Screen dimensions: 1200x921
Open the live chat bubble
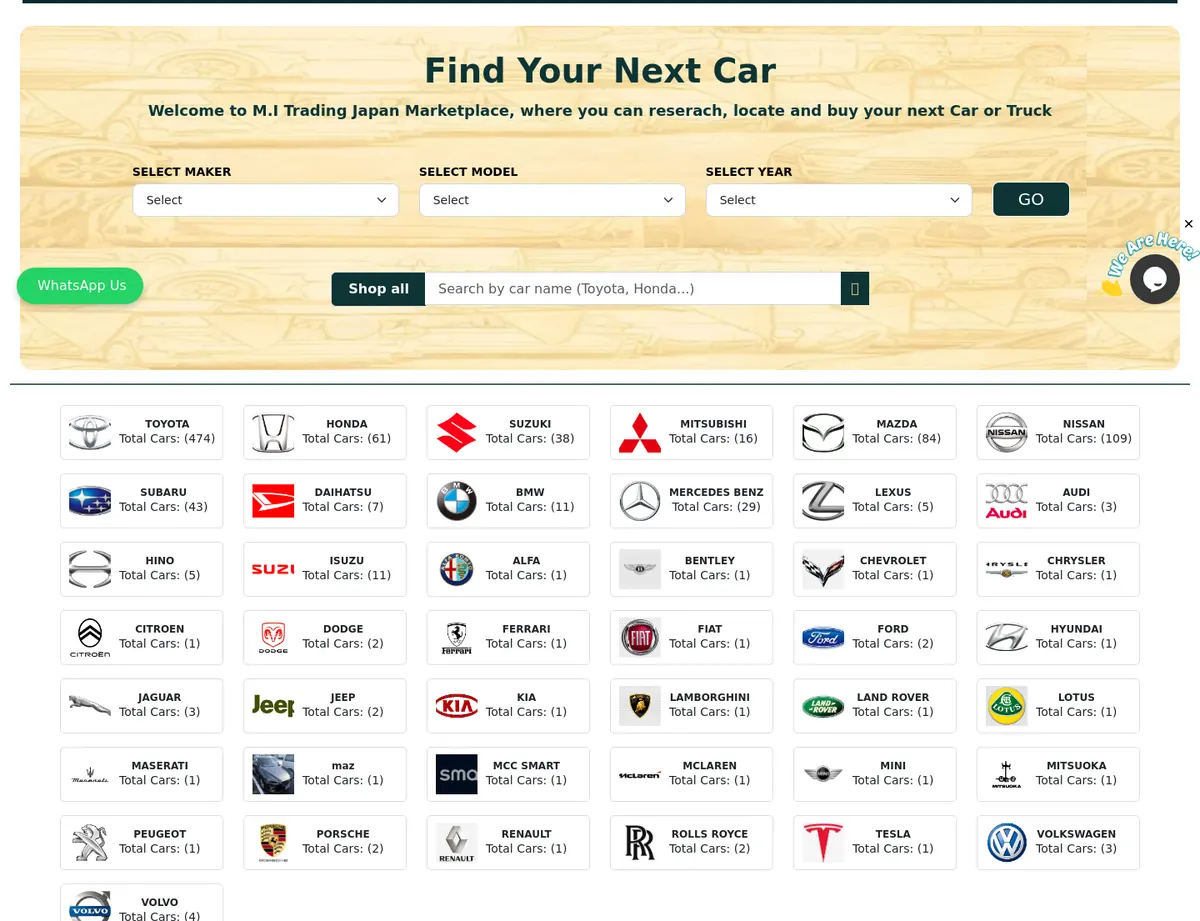pyautogui.click(x=1154, y=279)
